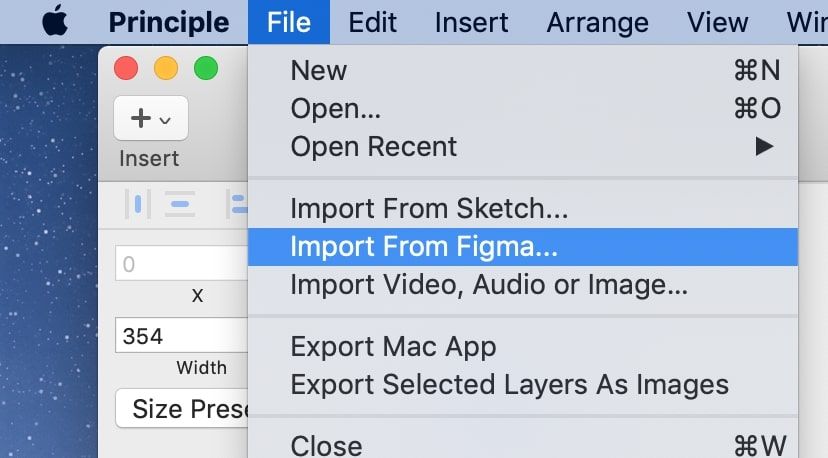Viewport: 828px width, 458px height.
Task: Open the View menu
Action: pyautogui.click(x=718, y=21)
